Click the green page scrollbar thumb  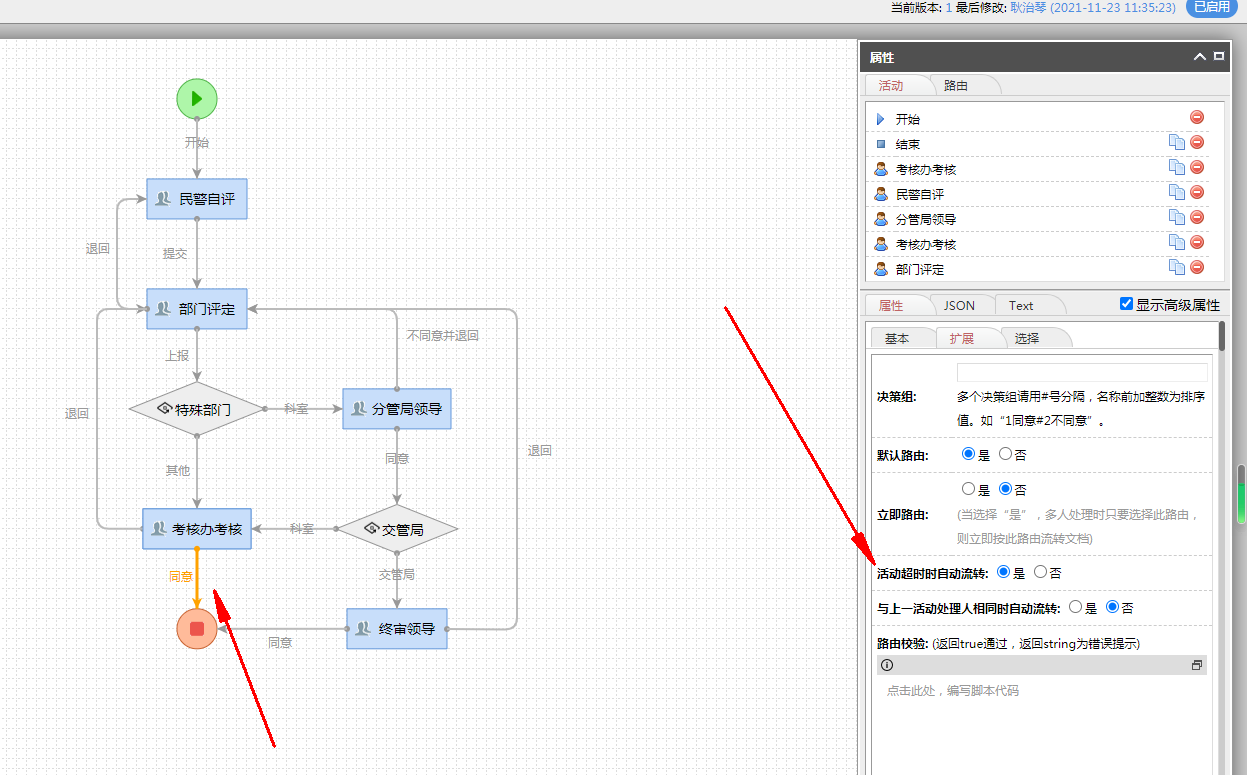1241,494
